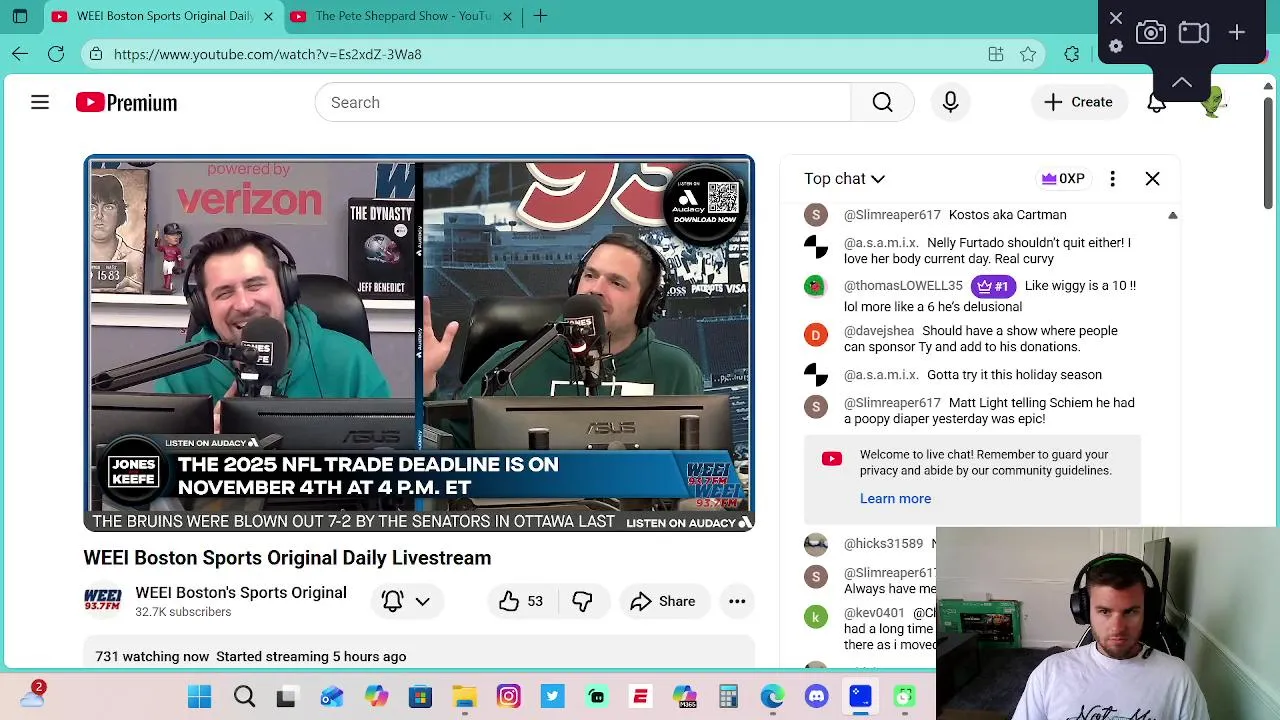Open browser extensions puzzle icon
This screenshot has width=1280, height=720.
1072,54
